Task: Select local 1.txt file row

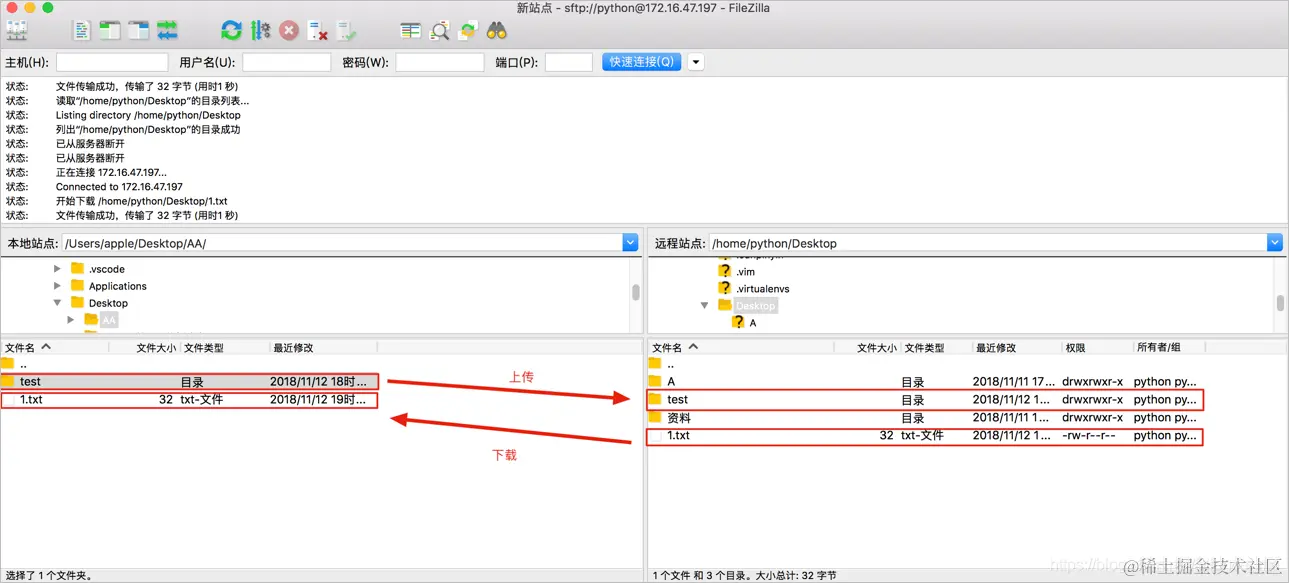Action: click(x=190, y=399)
